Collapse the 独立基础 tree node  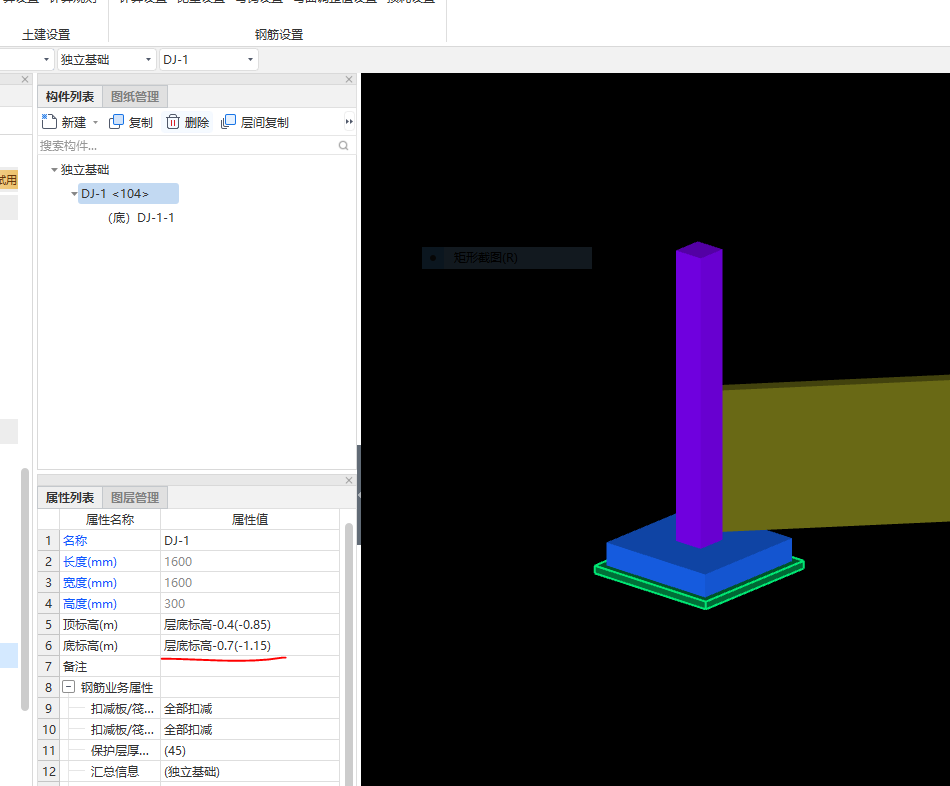[54, 170]
